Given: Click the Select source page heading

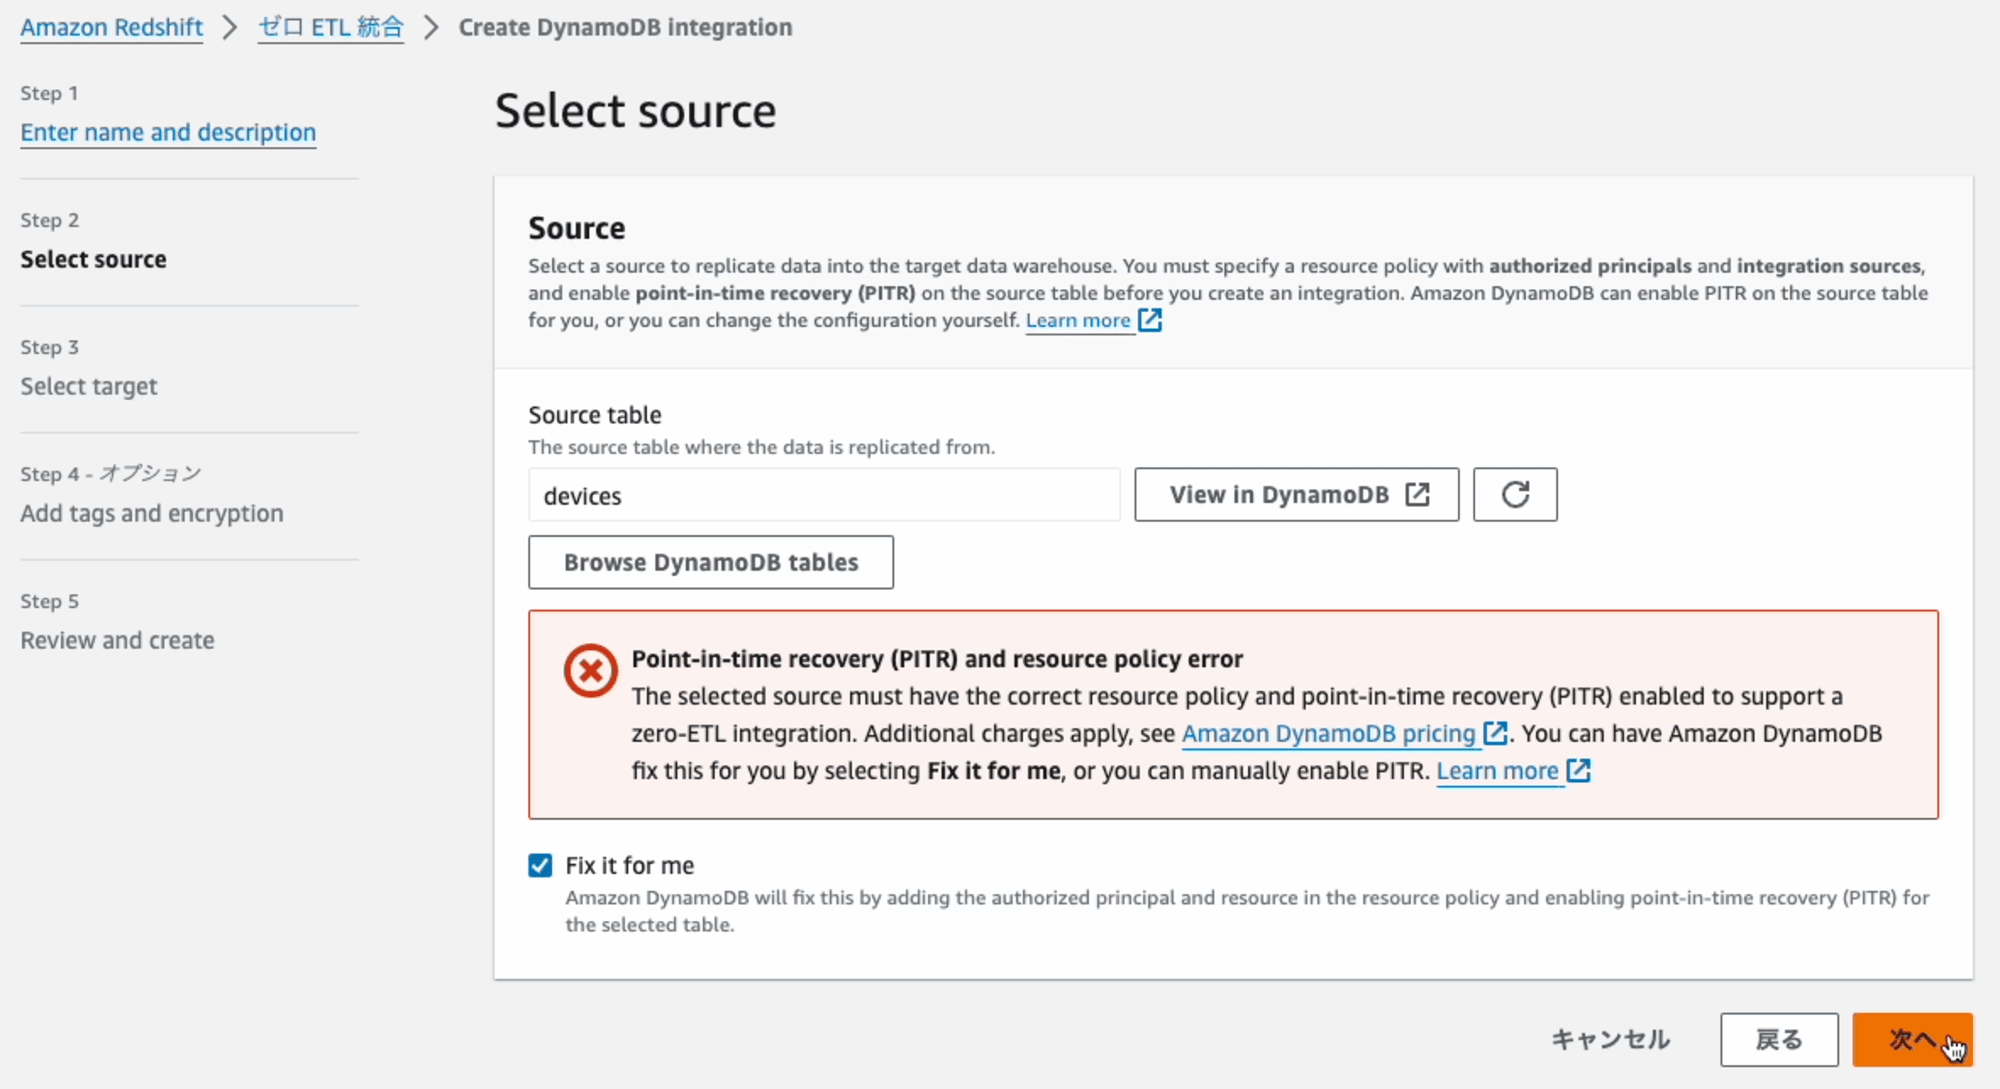Looking at the screenshot, I should click(x=635, y=110).
